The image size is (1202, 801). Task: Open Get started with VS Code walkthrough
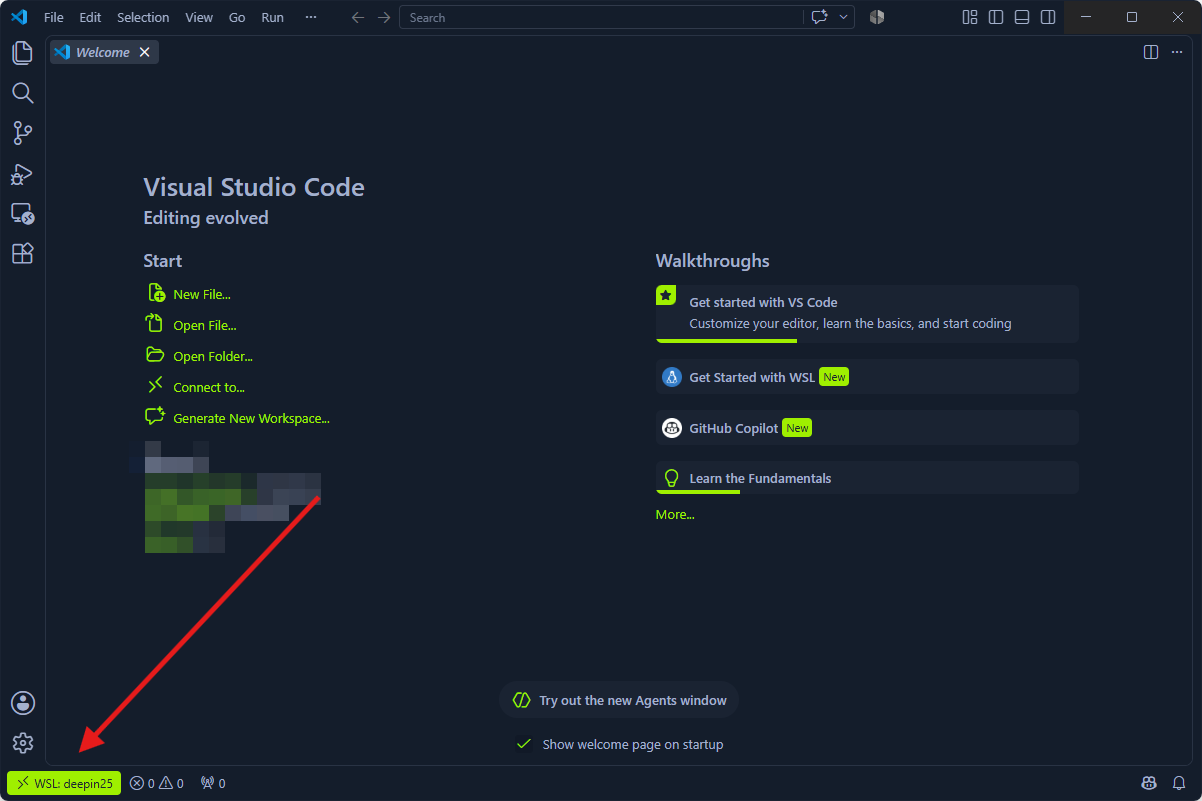867,313
